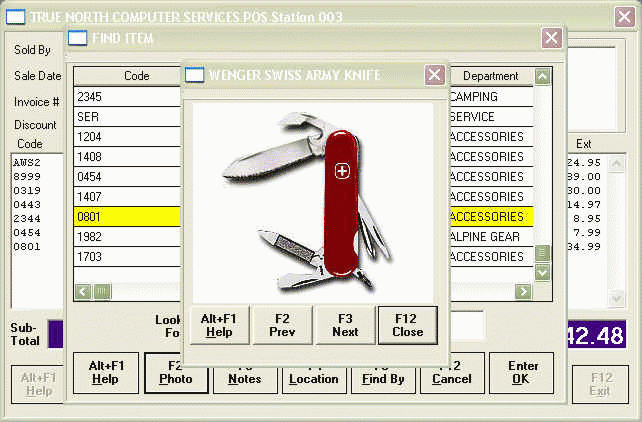
Task: Open Alt+F1 Help in photo window
Action: pyautogui.click(x=219, y=325)
